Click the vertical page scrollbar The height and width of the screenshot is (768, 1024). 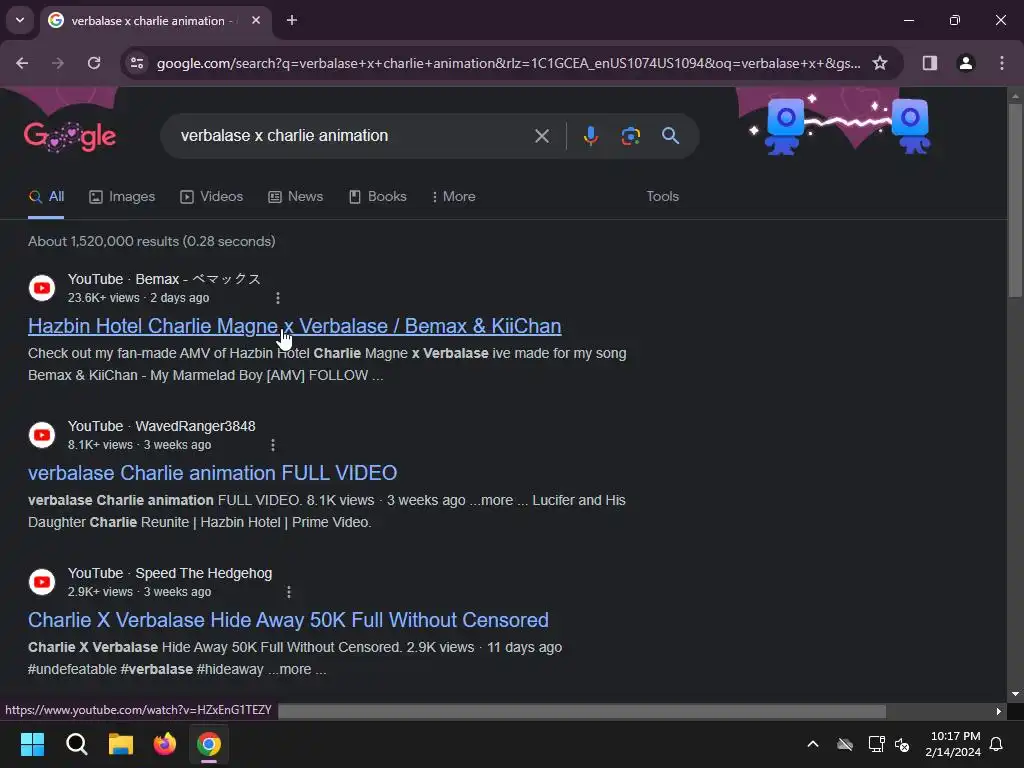pos(1015,200)
